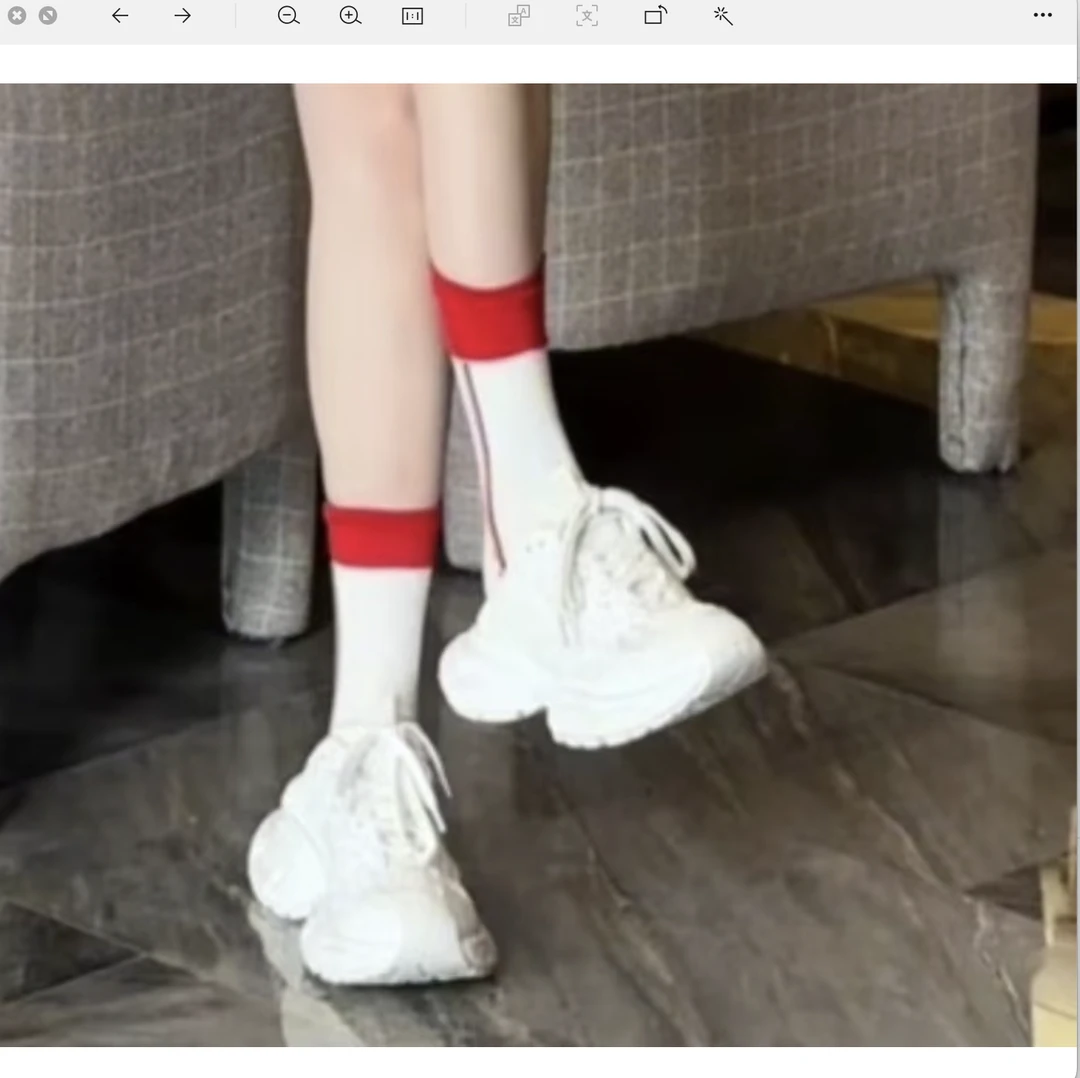Zoom in with the plus magnifier

coord(350,16)
